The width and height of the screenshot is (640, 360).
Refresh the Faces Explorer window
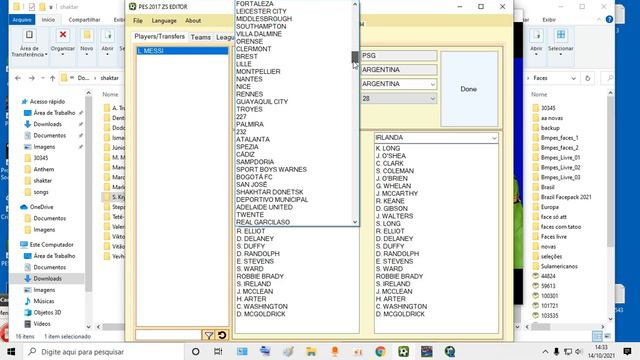pyautogui.click(x=587, y=78)
